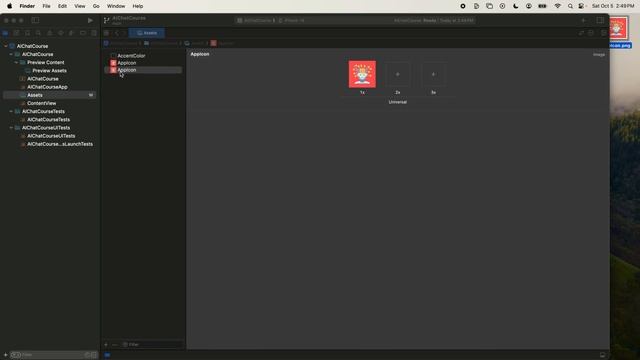Screen dimensions: 640x360
Task: Click the Assets breadcrumb in the jump bar
Action: (194, 43)
